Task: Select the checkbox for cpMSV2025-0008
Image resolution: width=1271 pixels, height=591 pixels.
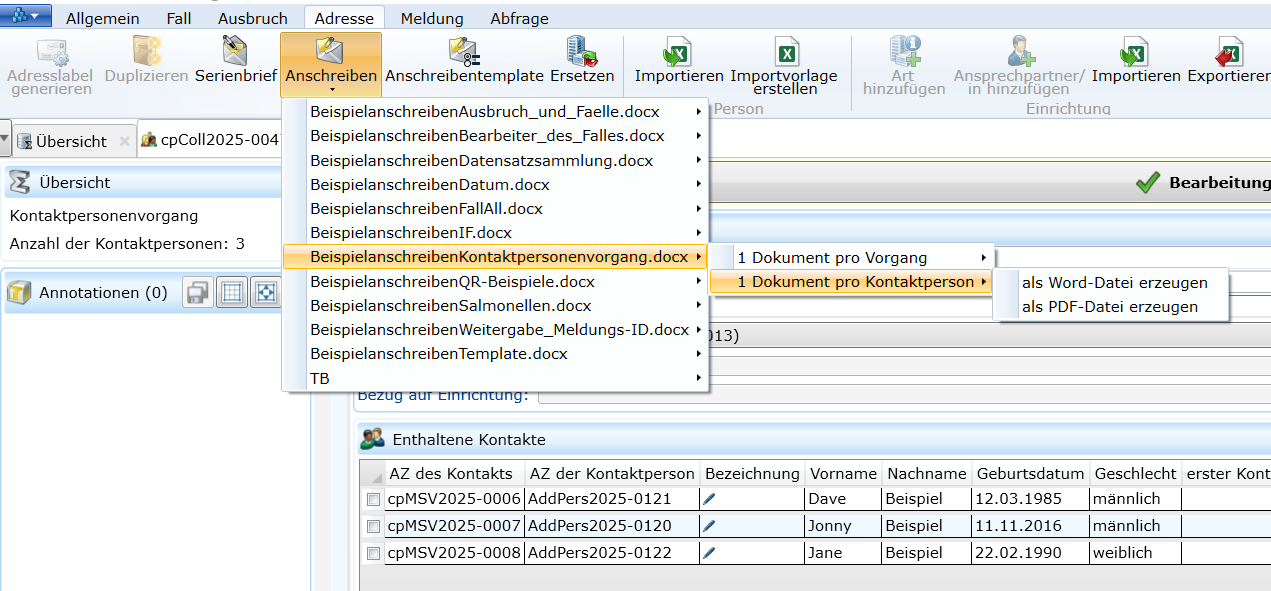Action: [x=373, y=553]
